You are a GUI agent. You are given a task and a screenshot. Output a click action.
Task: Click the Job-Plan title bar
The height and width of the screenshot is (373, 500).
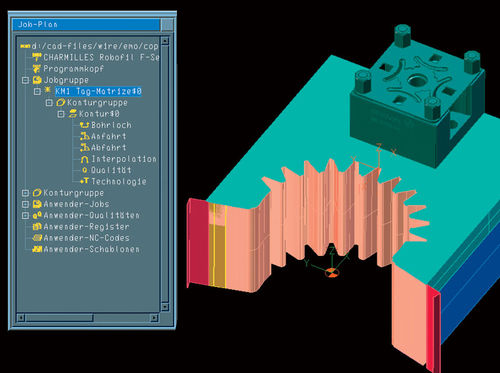pyautogui.click(x=86, y=25)
